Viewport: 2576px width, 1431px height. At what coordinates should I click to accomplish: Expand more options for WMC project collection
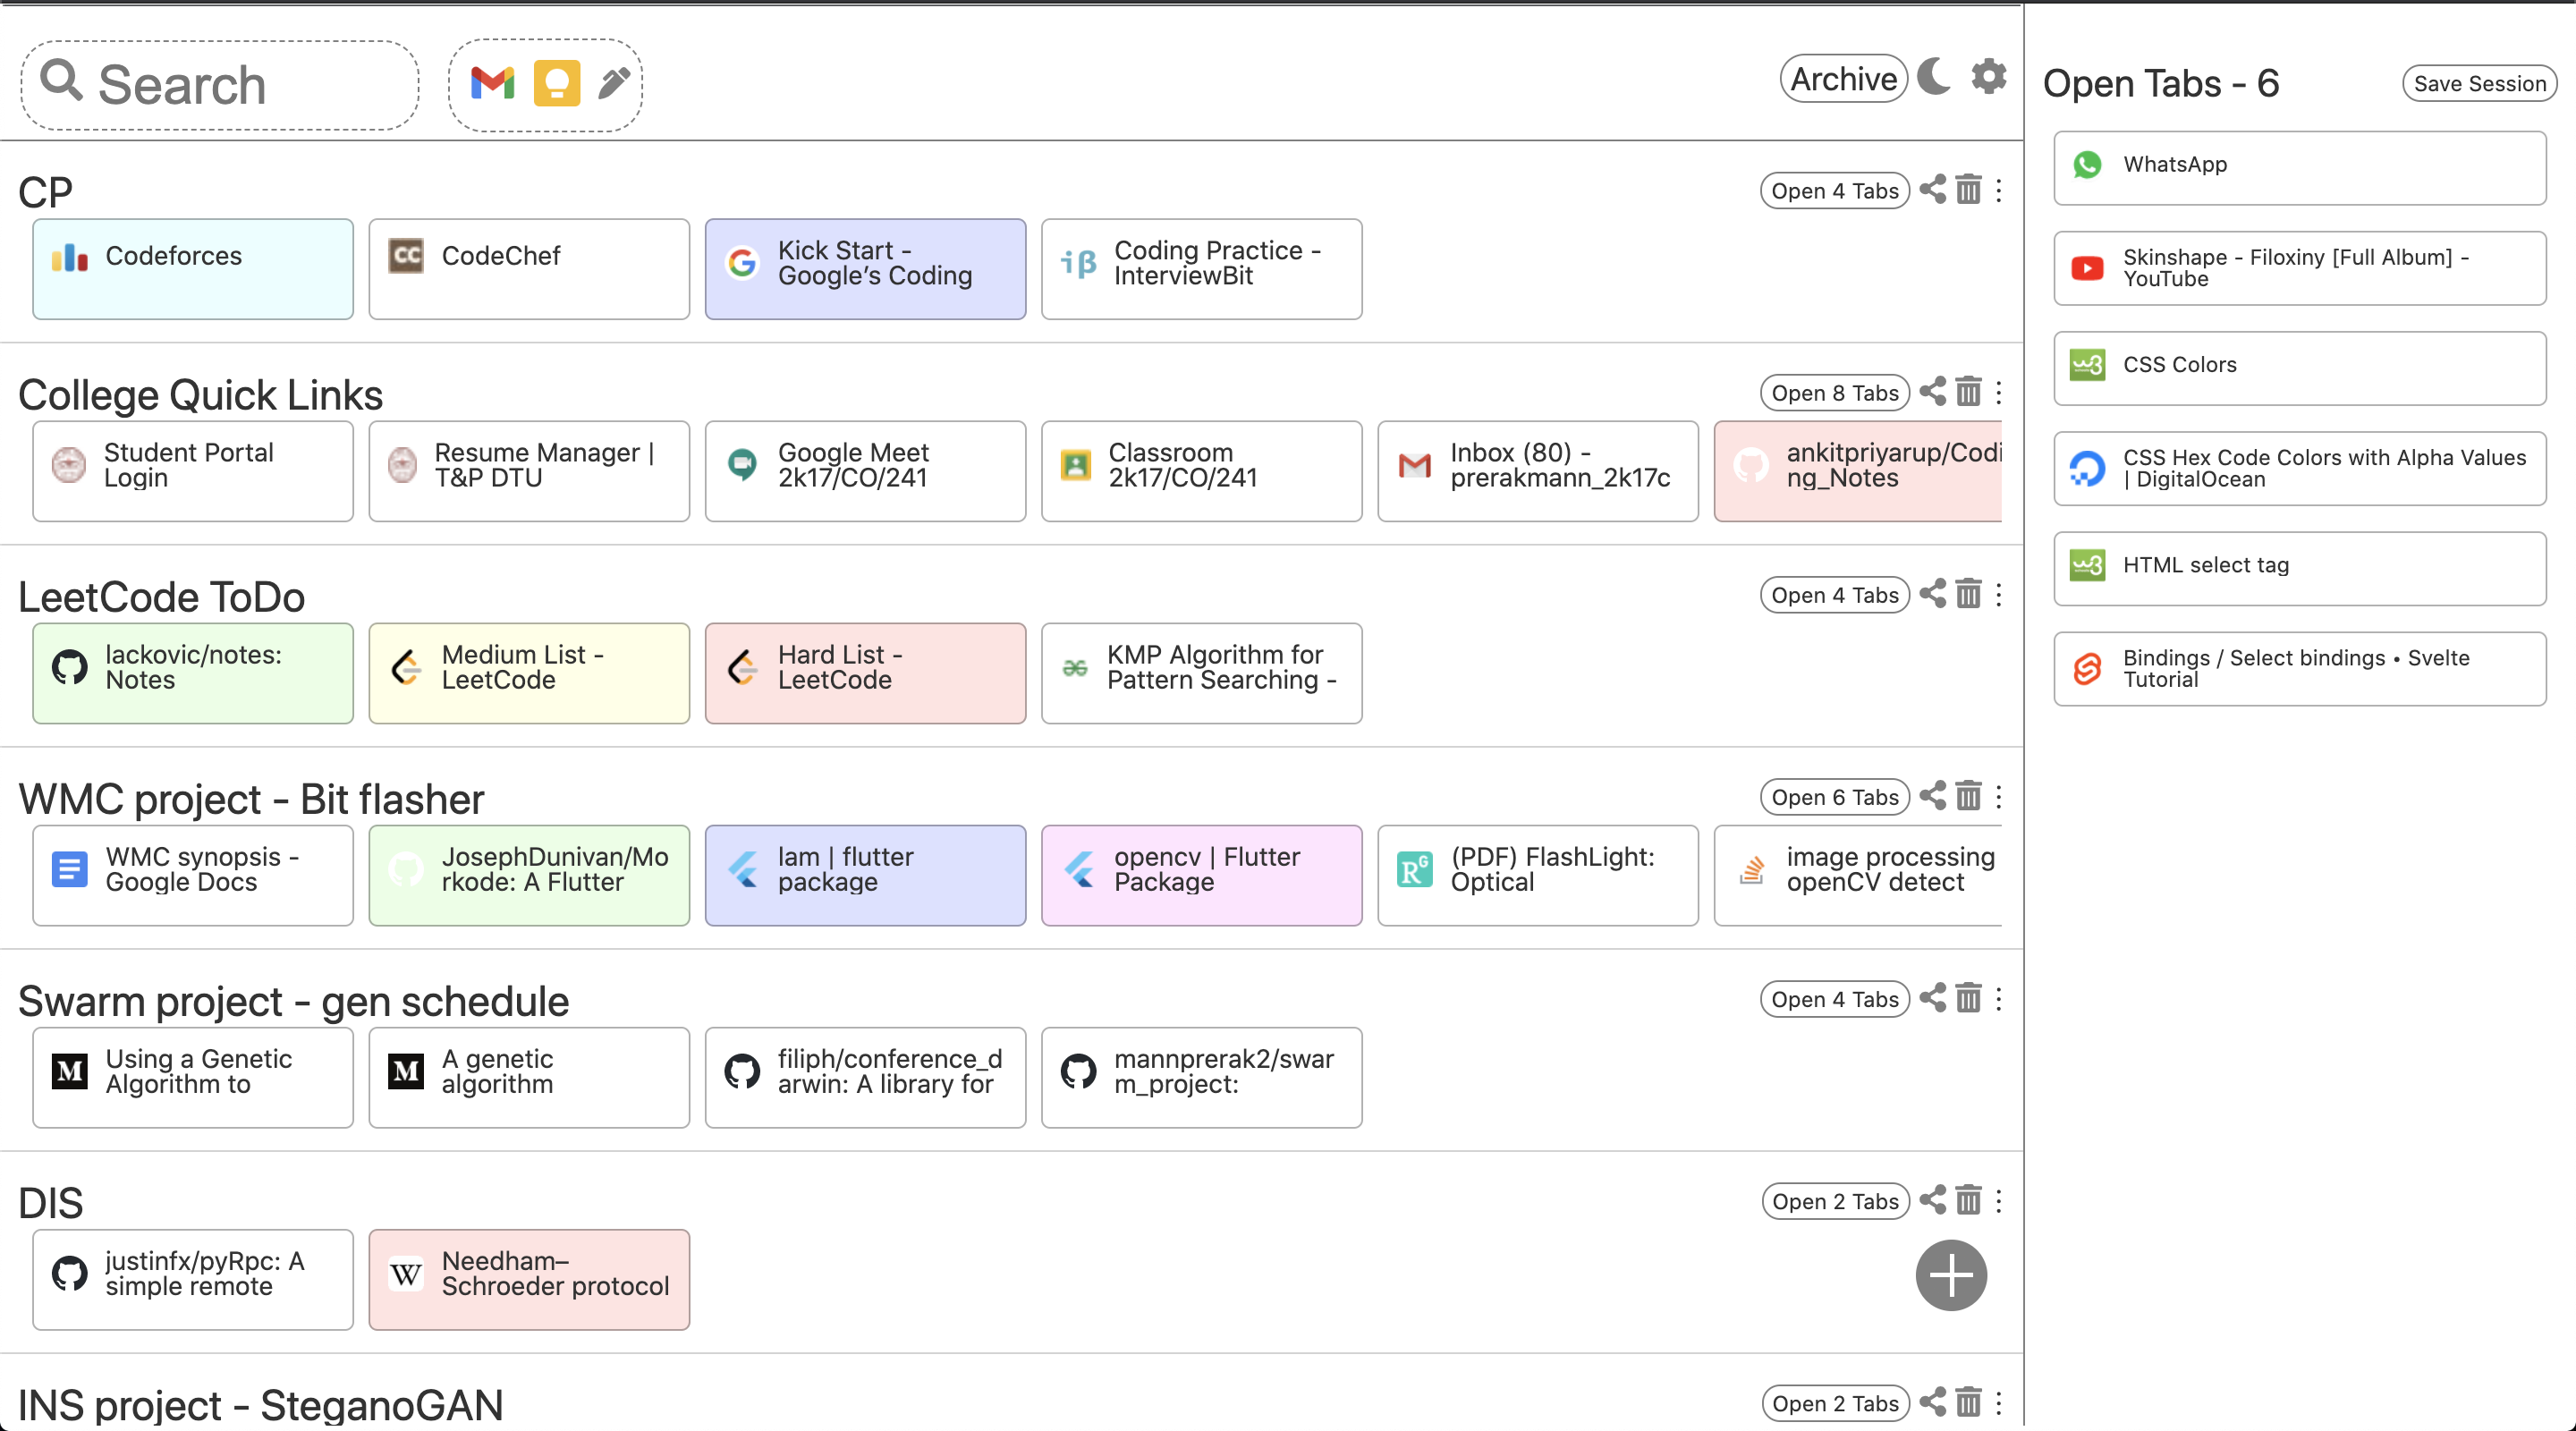point(1999,796)
